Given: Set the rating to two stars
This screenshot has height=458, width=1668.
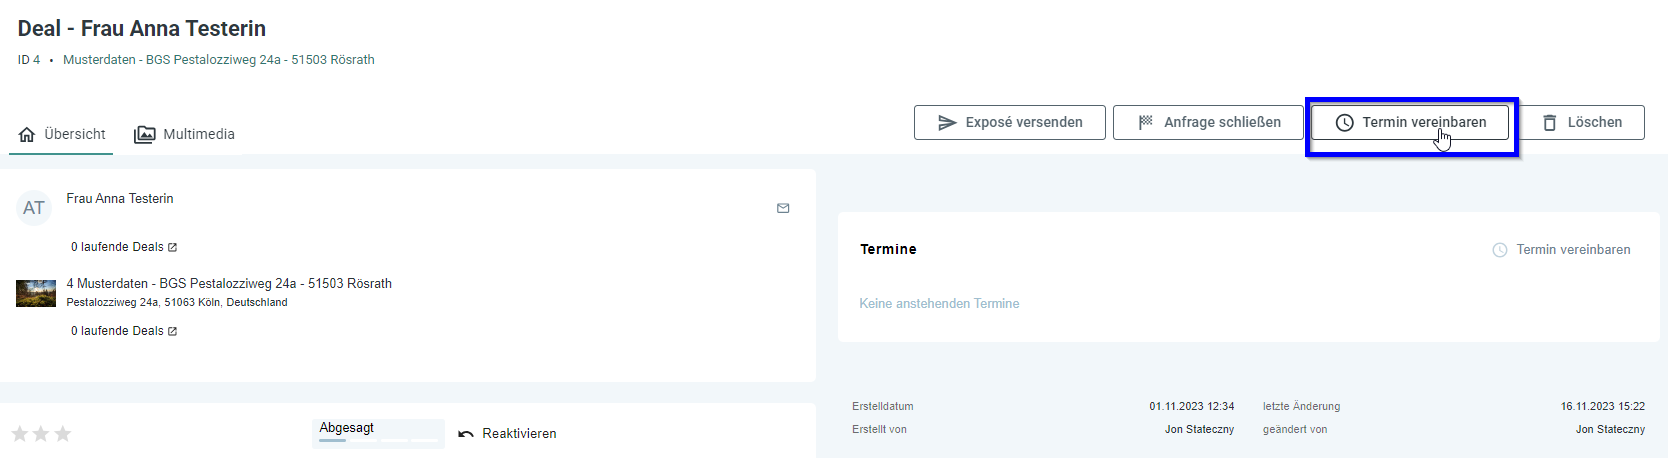Looking at the screenshot, I should tap(41, 433).
